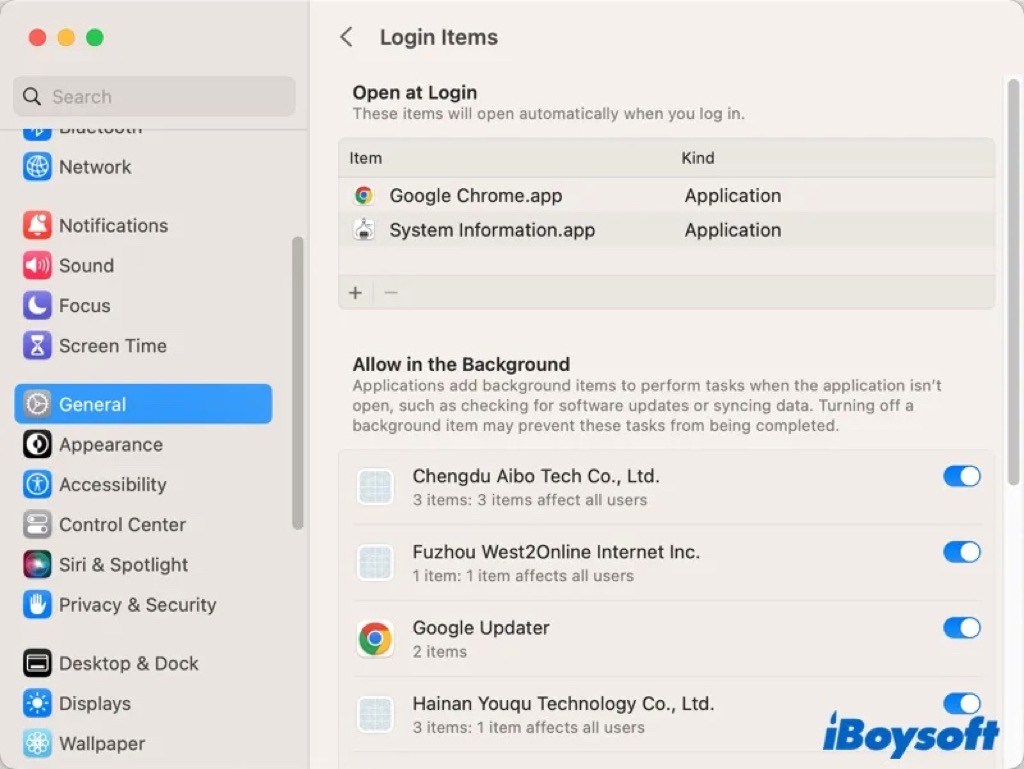Open Displays settings label
Viewport: 1024px width, 769px height.
tap(95, 704)
